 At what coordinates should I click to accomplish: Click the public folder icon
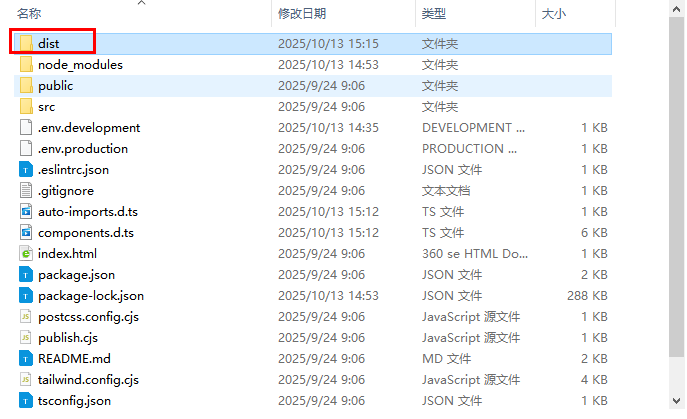click(26, 85)
